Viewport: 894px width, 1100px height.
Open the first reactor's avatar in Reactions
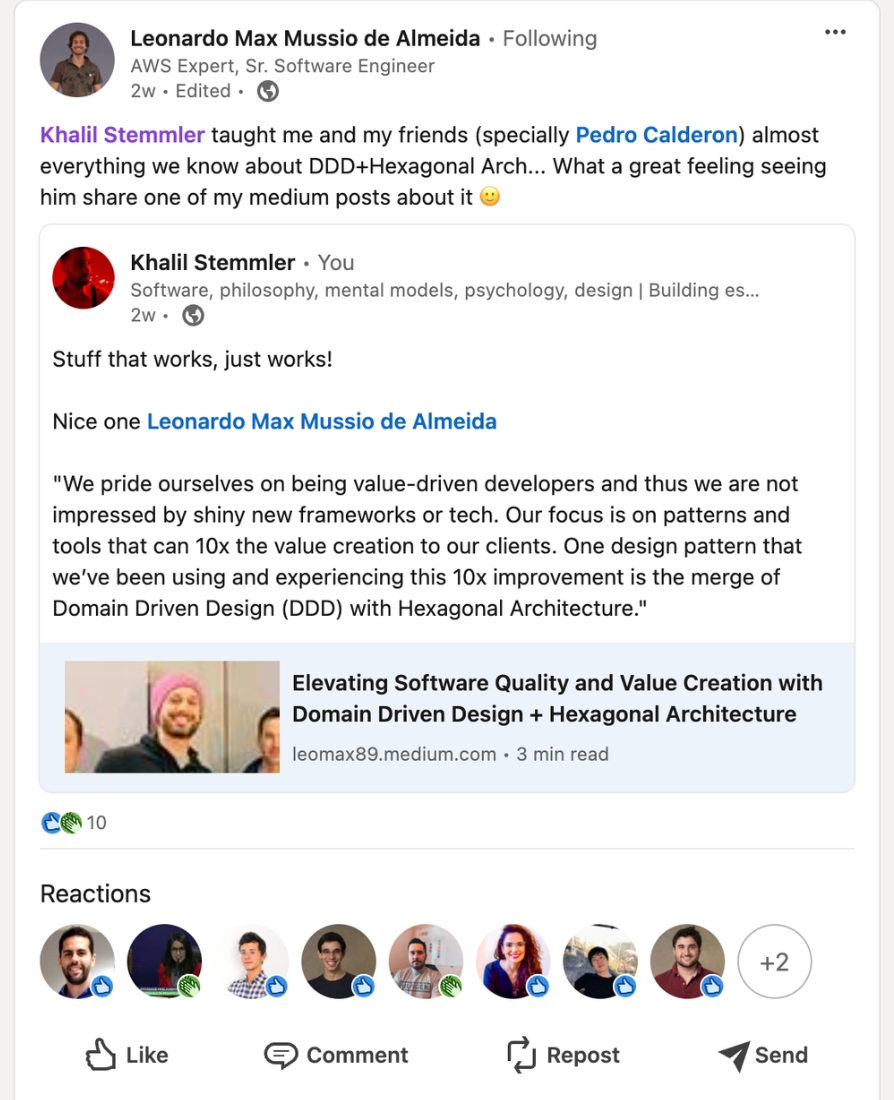click(x=77, y=961)
